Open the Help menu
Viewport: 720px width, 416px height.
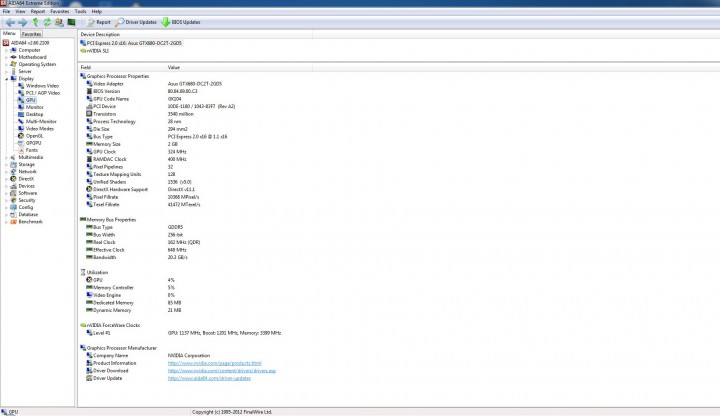[96, 11]
